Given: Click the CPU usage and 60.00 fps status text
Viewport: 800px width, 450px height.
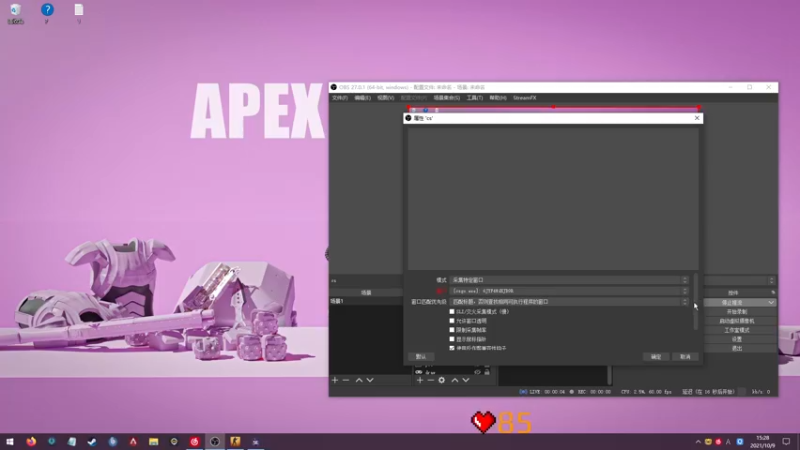Looking at the screenshot, I should [x=646, y=392].
